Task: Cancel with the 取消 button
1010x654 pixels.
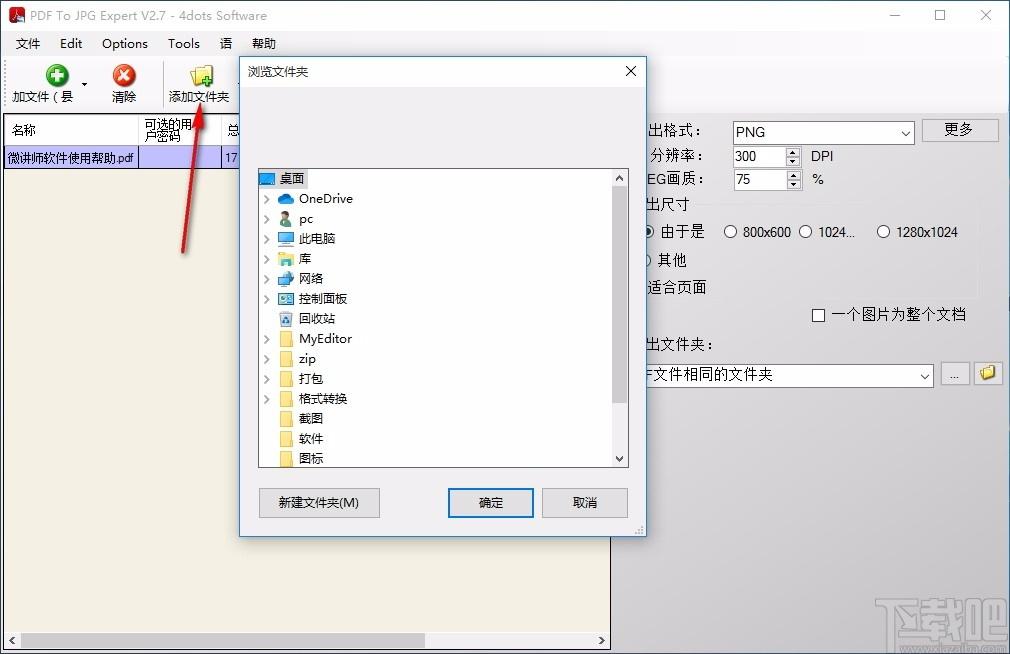Action: coord(585,503)
